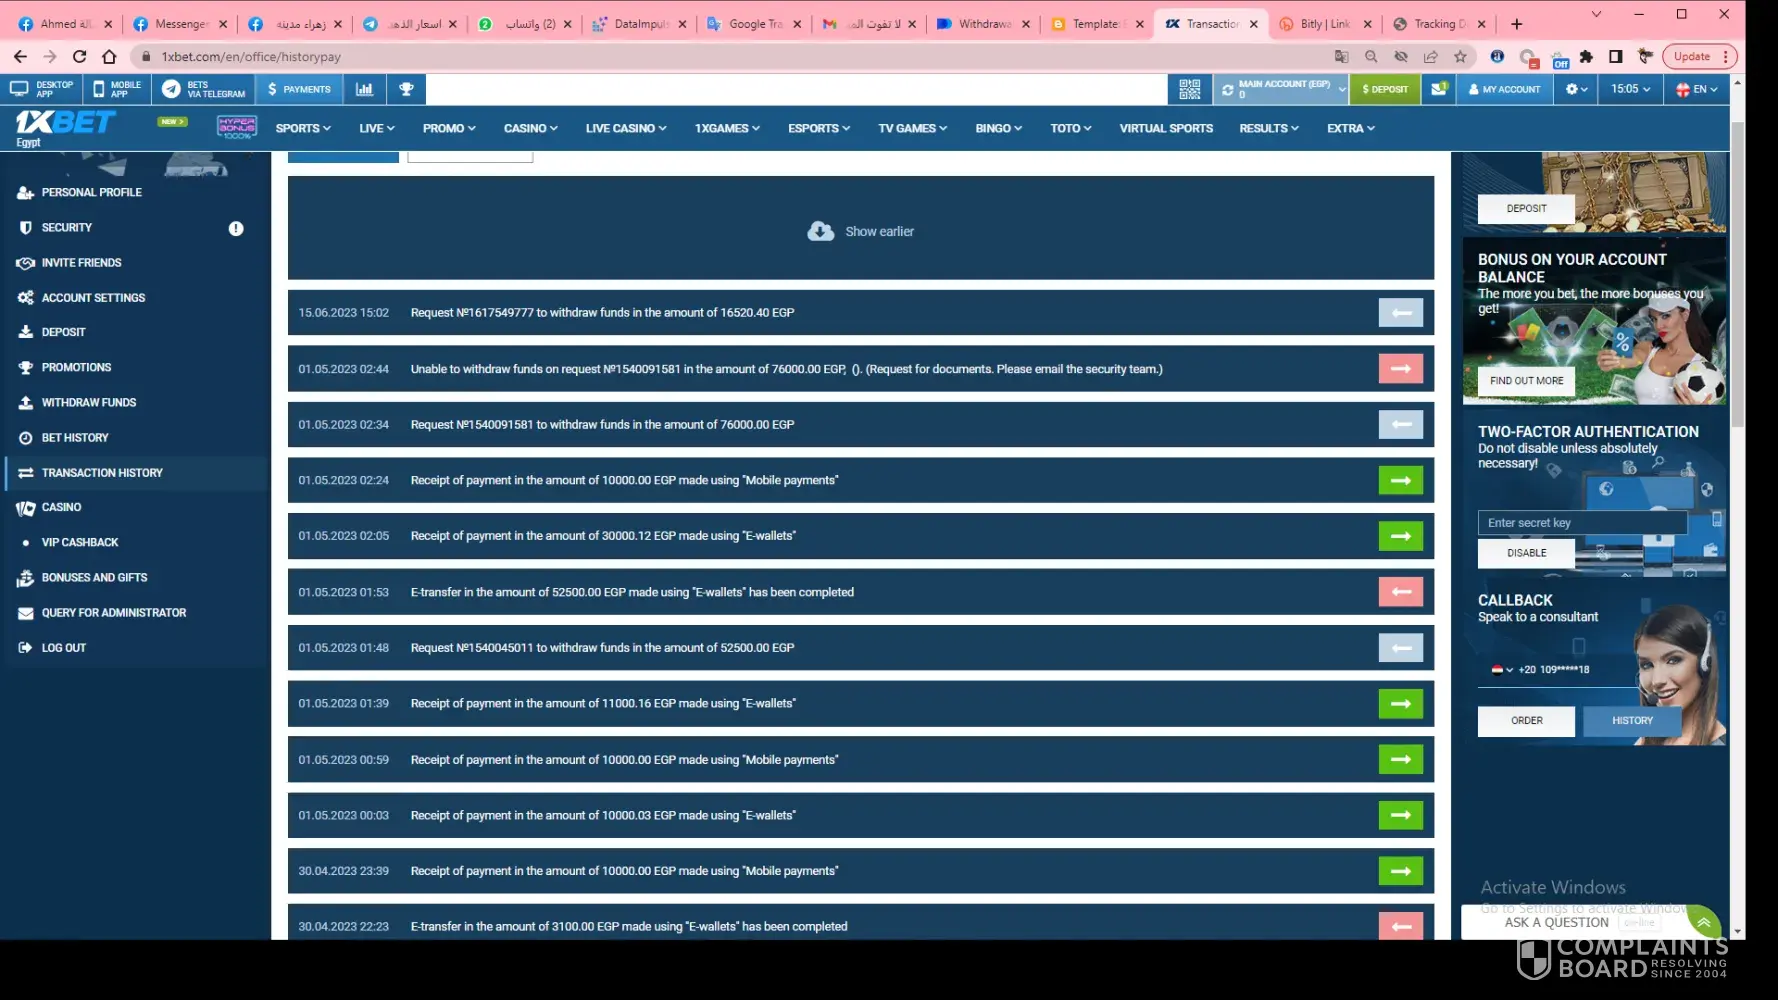Image resolution: width=1778 pixels, height=1000 pixels.
Task: Open Withdraw Funds in sidebar
Action: coord(88,402)
